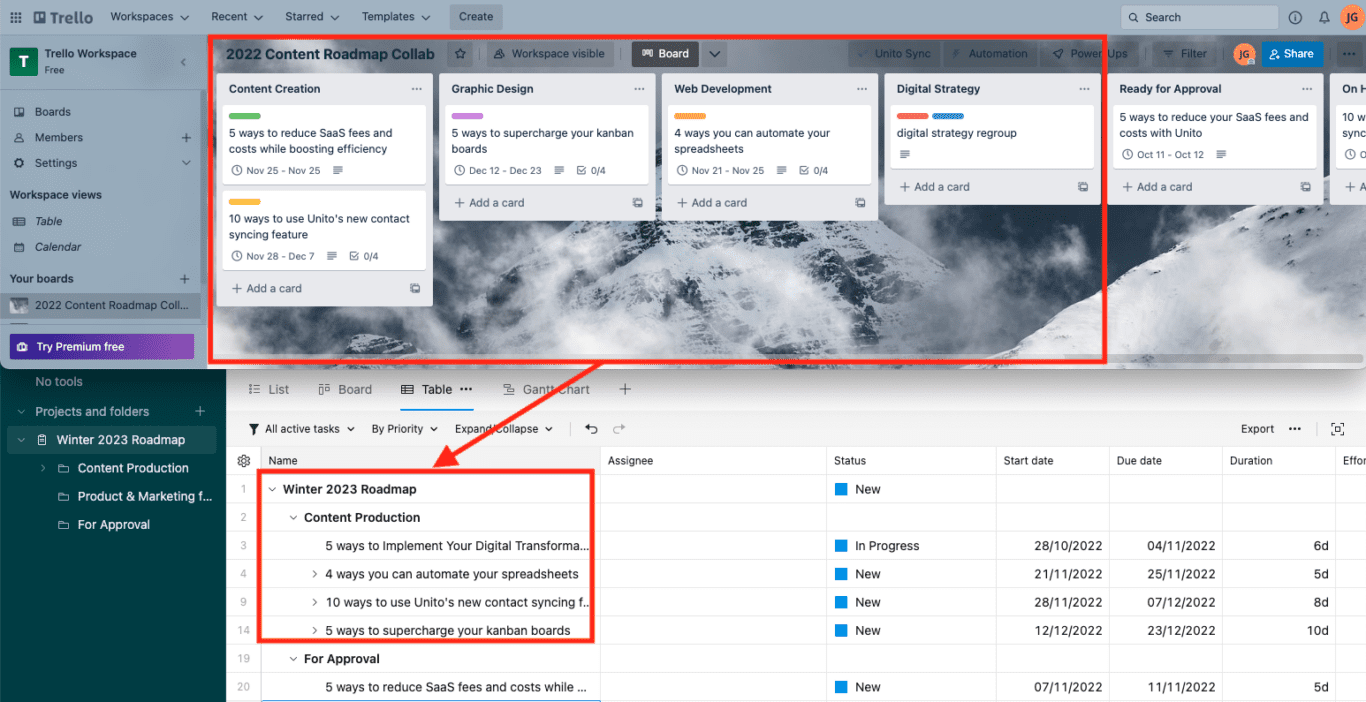Viewport: 1366px width, 702px height.
Task: Click the redo arrow in table toolbar
Action: pyautogui.click(x=619, y=429)
